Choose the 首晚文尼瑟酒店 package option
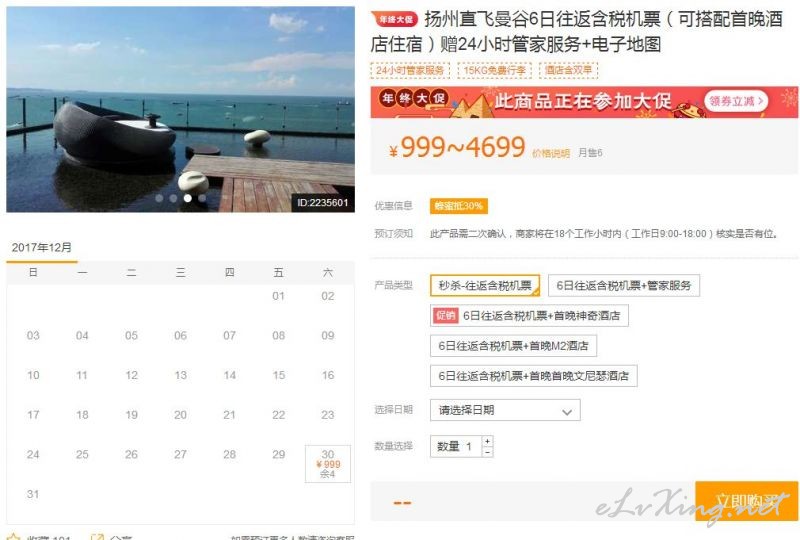This screenshot has height=540, width=800. pos(534,376)
